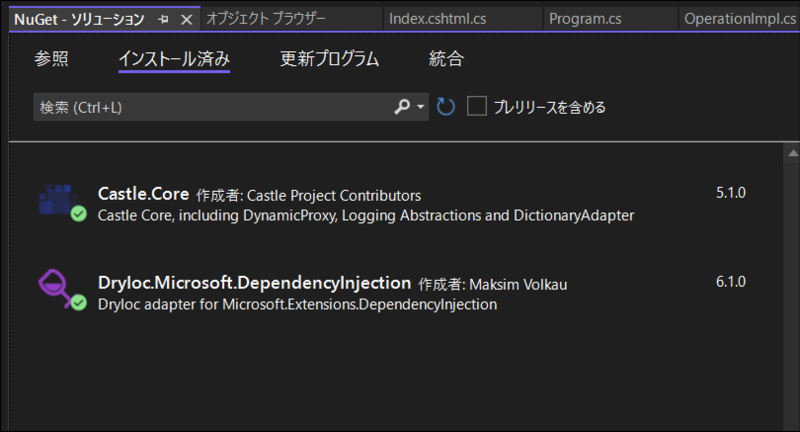The height and width of the screenshot is (432, 800).
Task: Select the 参照 browse tab
Action: [51, 59]
